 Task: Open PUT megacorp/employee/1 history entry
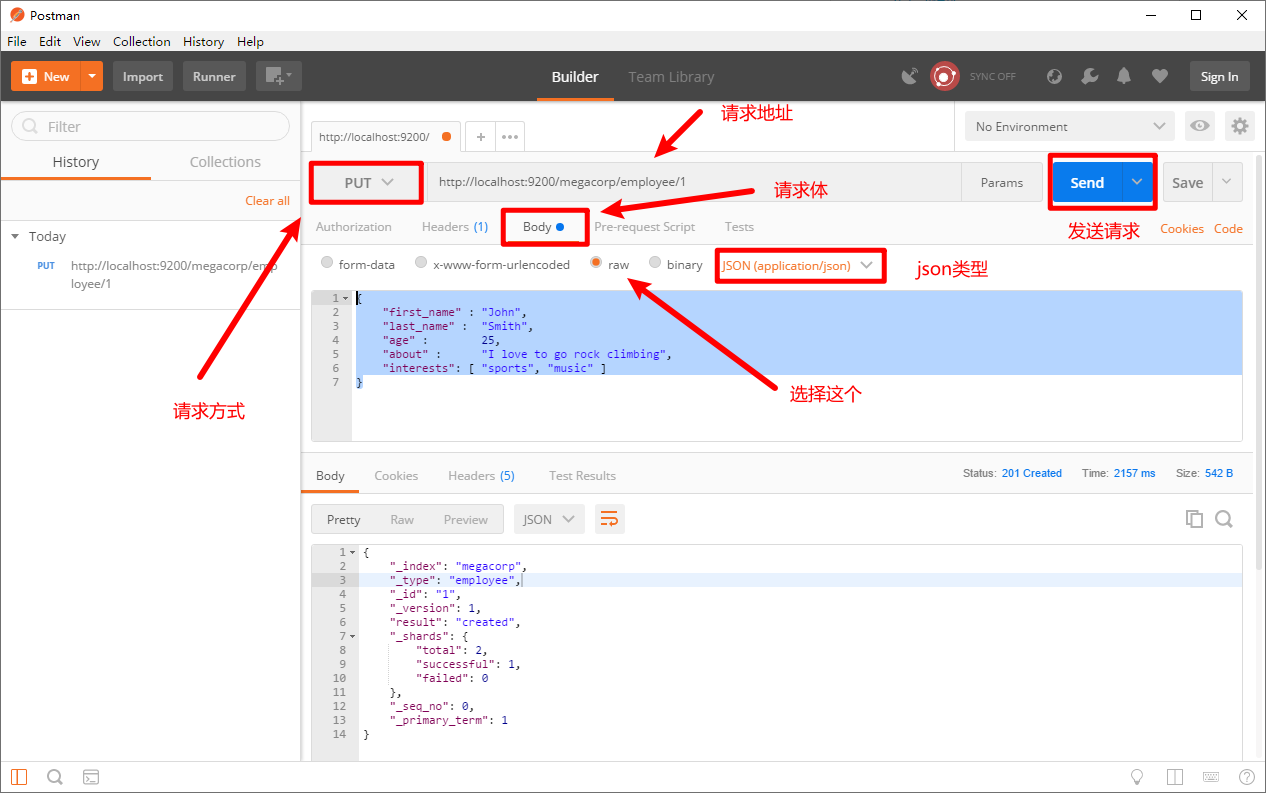coord(150,275)
